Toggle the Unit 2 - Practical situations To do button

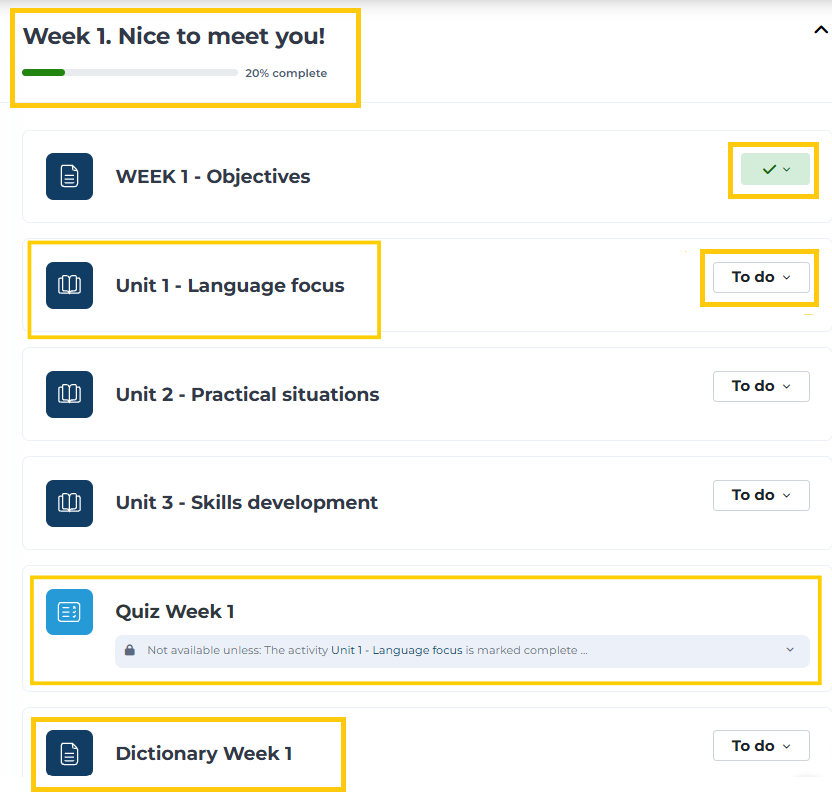pos(761,386)
